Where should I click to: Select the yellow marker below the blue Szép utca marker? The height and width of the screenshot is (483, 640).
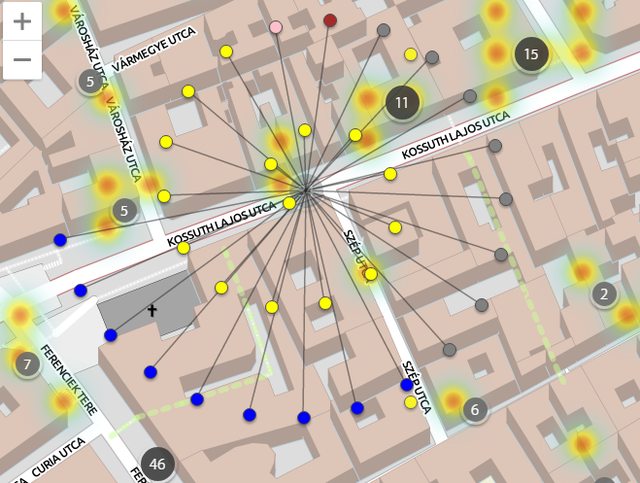(411, 403)
